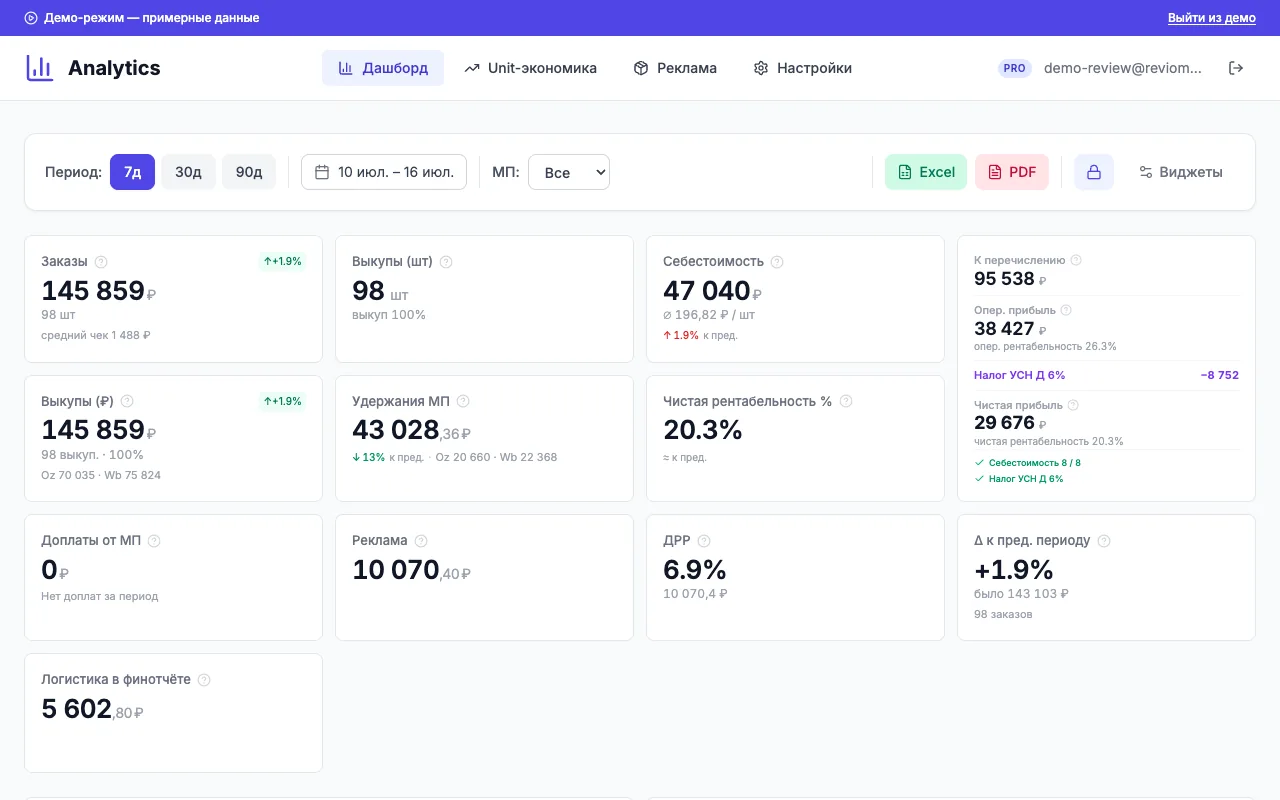Switch period to 90д
The height and width of the screenshot is (800, 1280).
click(x=249, y=172)
